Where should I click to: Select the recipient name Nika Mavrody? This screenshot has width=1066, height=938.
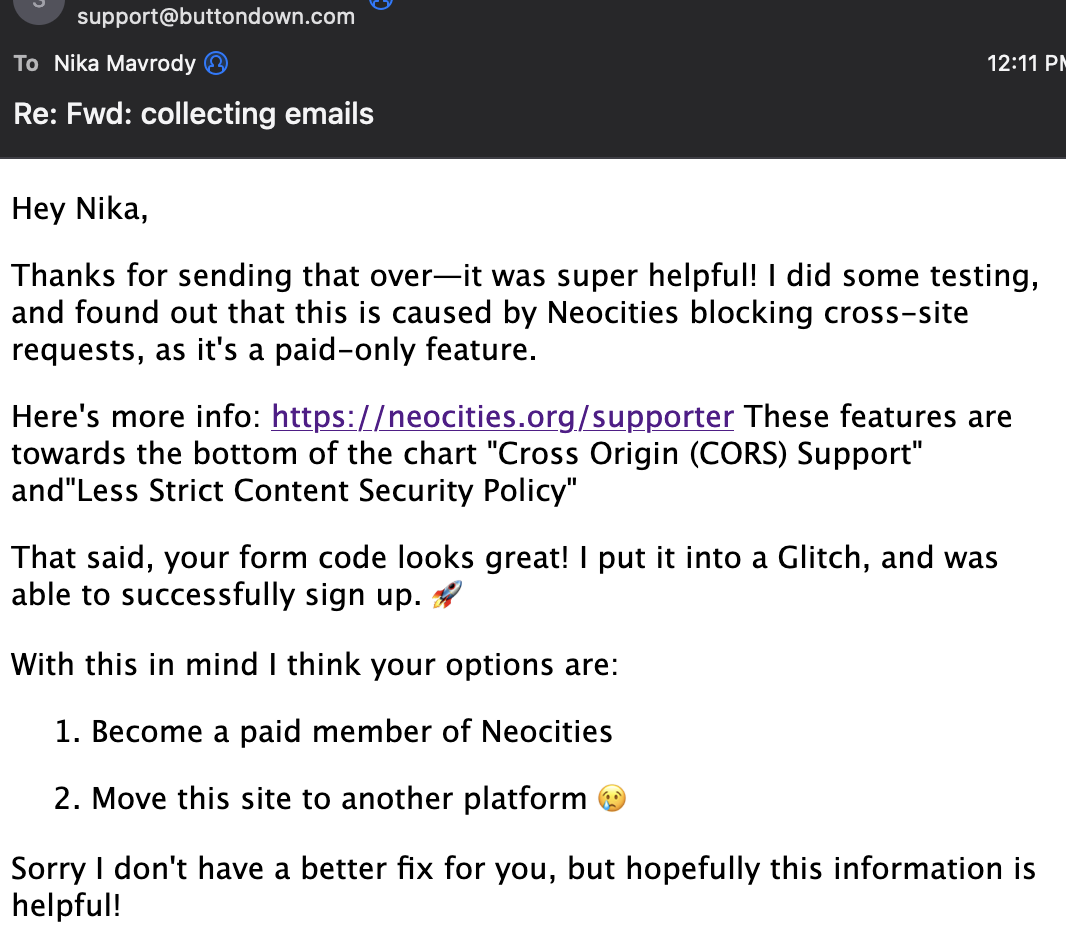coord(124,64)
